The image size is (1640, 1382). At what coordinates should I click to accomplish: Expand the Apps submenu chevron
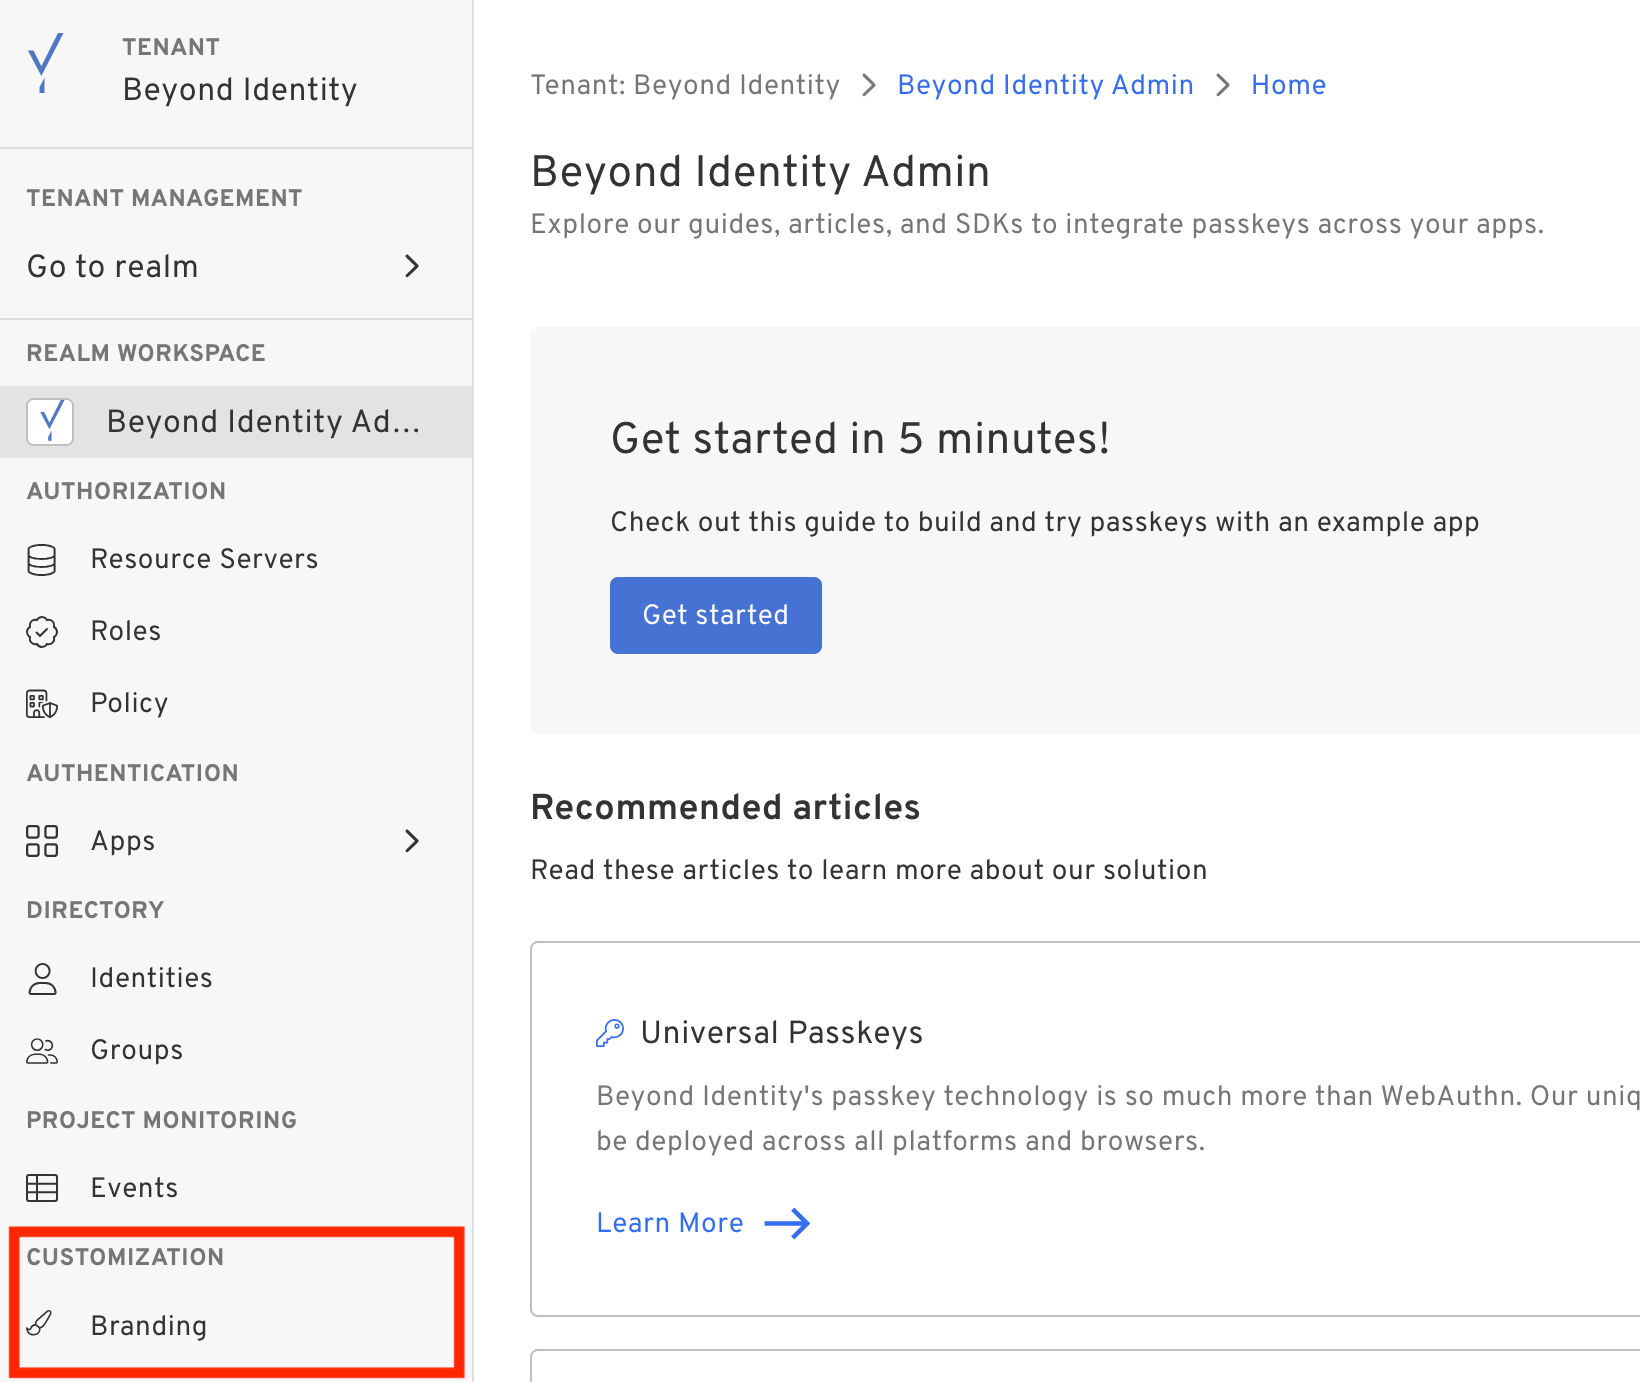pos(412,841)
